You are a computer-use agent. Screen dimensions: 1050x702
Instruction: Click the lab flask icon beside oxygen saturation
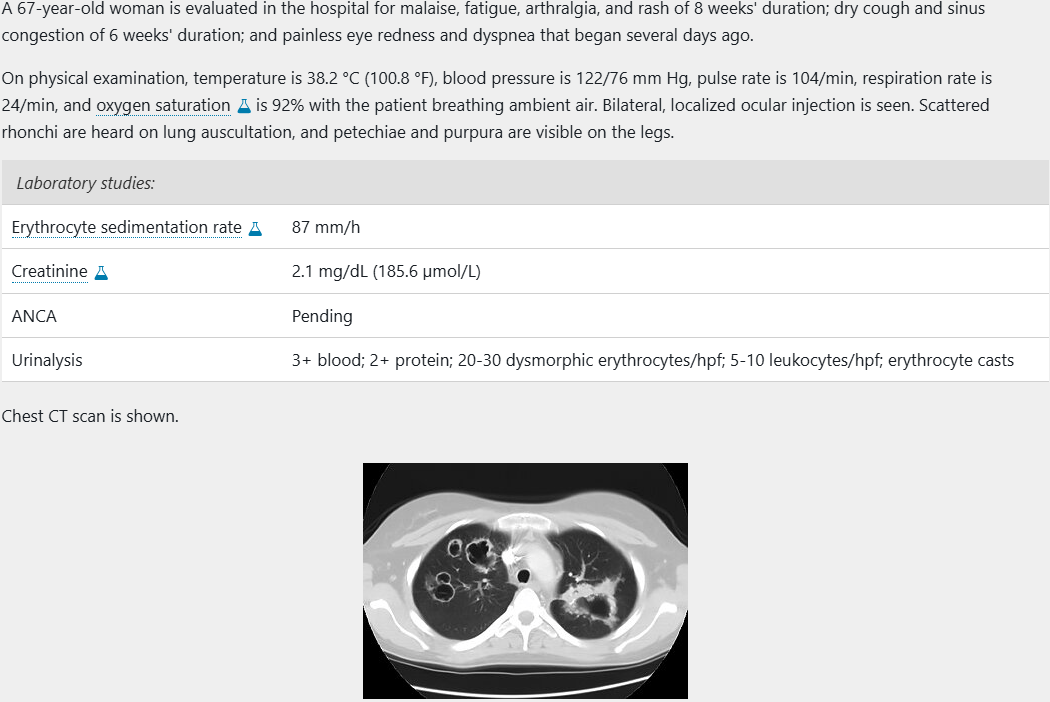click(x=244, y=106)
